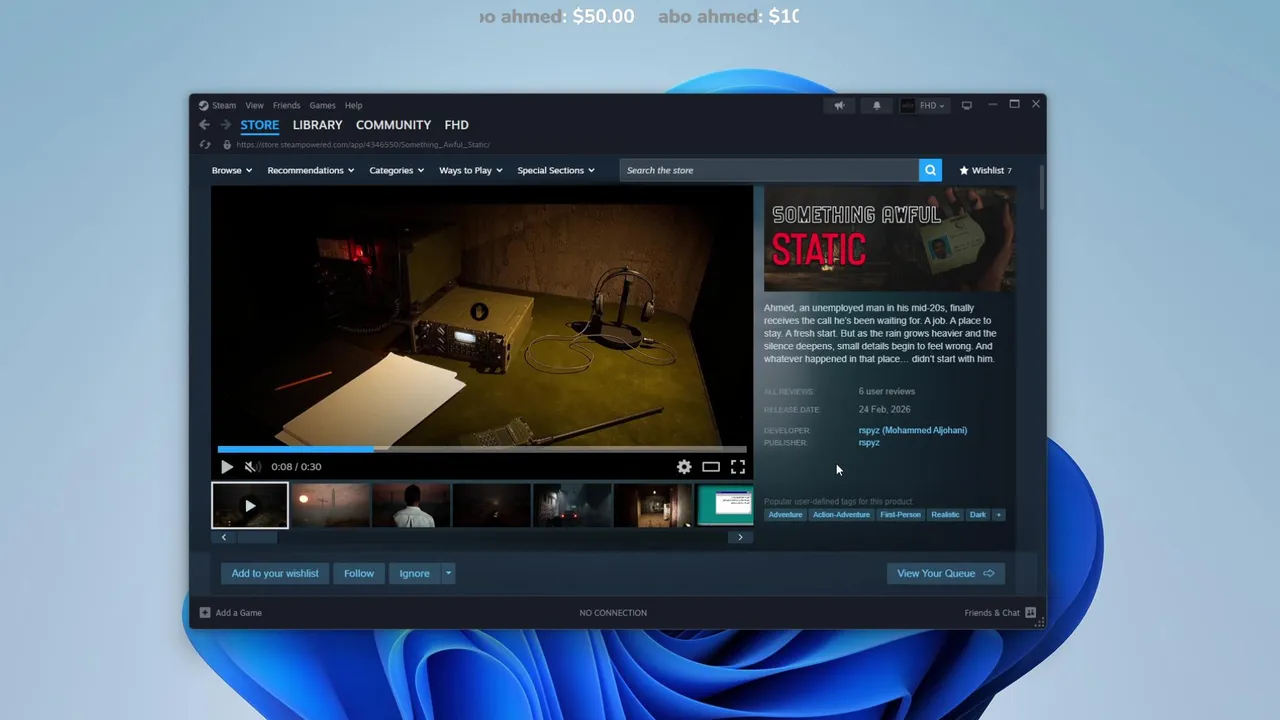1280x720 pixels.
Task: Click Add a Game plus icon
Action: [x=205, y=613]
